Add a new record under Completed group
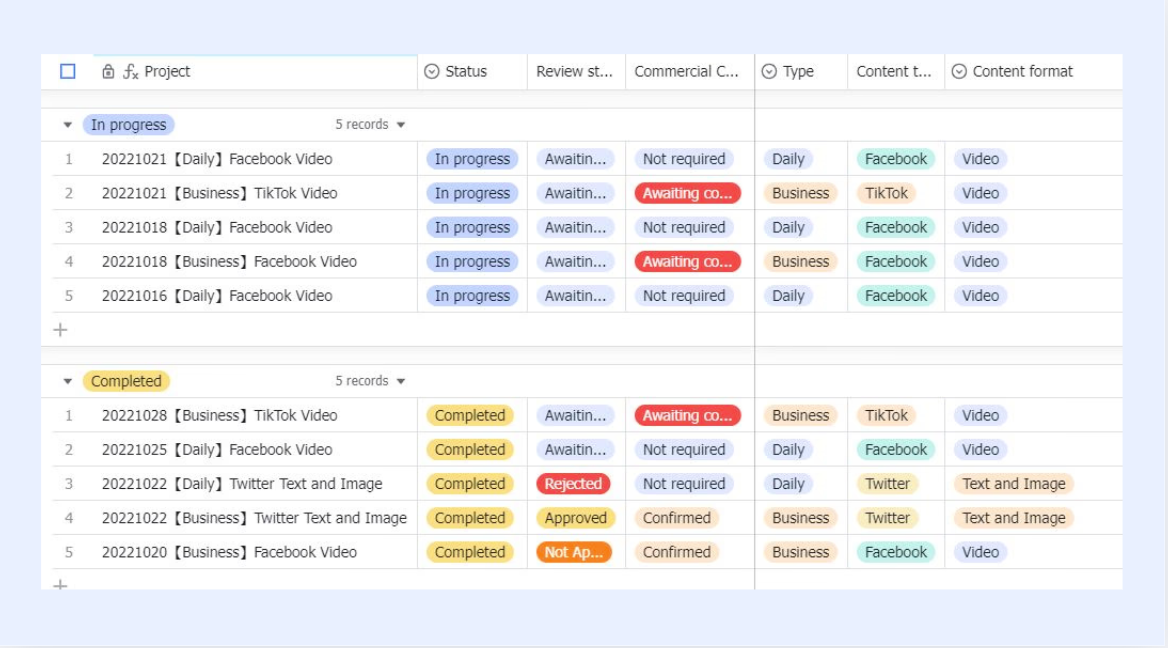The height and width of the screenshot is (648, 1168). click(60, 585)
